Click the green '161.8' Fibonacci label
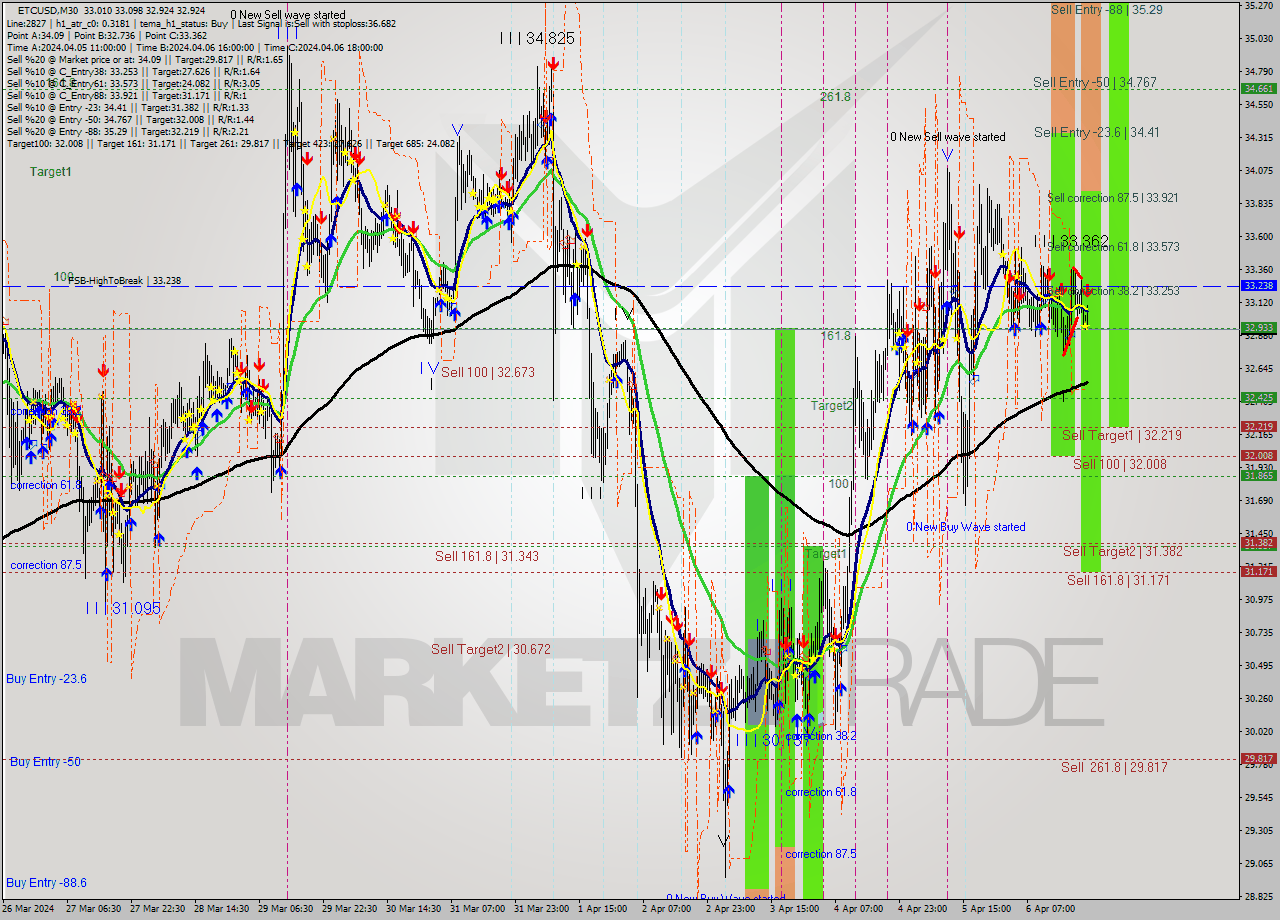1280x920 pixels. pos(836,336)
